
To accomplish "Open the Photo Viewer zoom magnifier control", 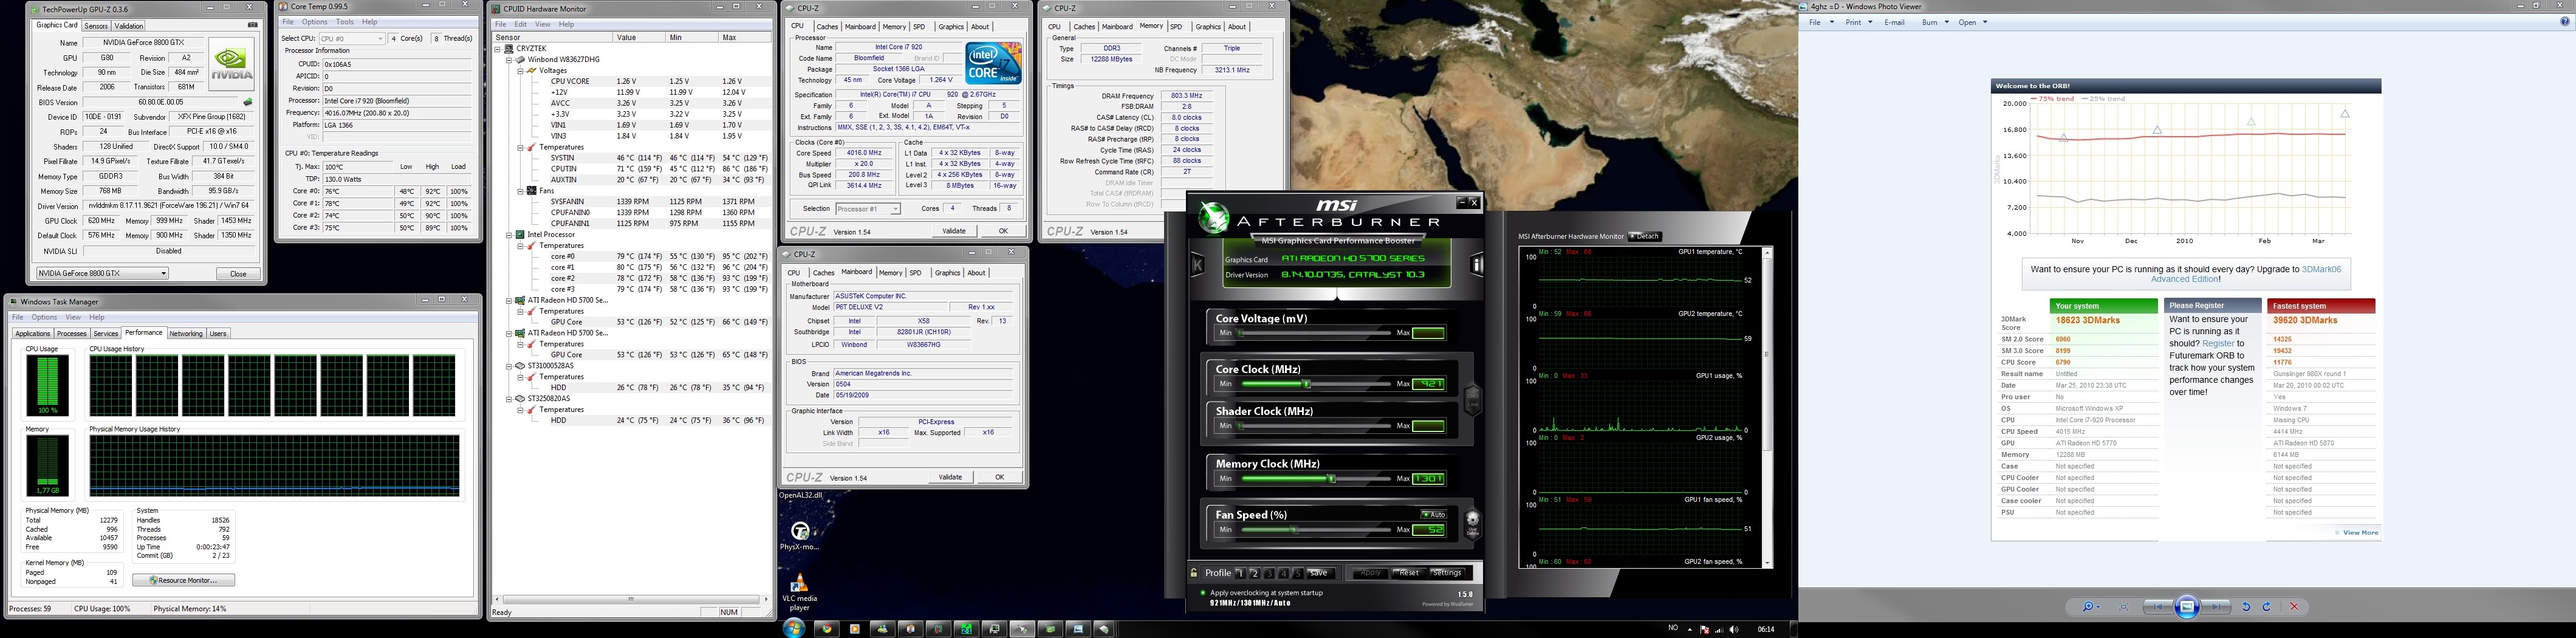I will 2091,606.
